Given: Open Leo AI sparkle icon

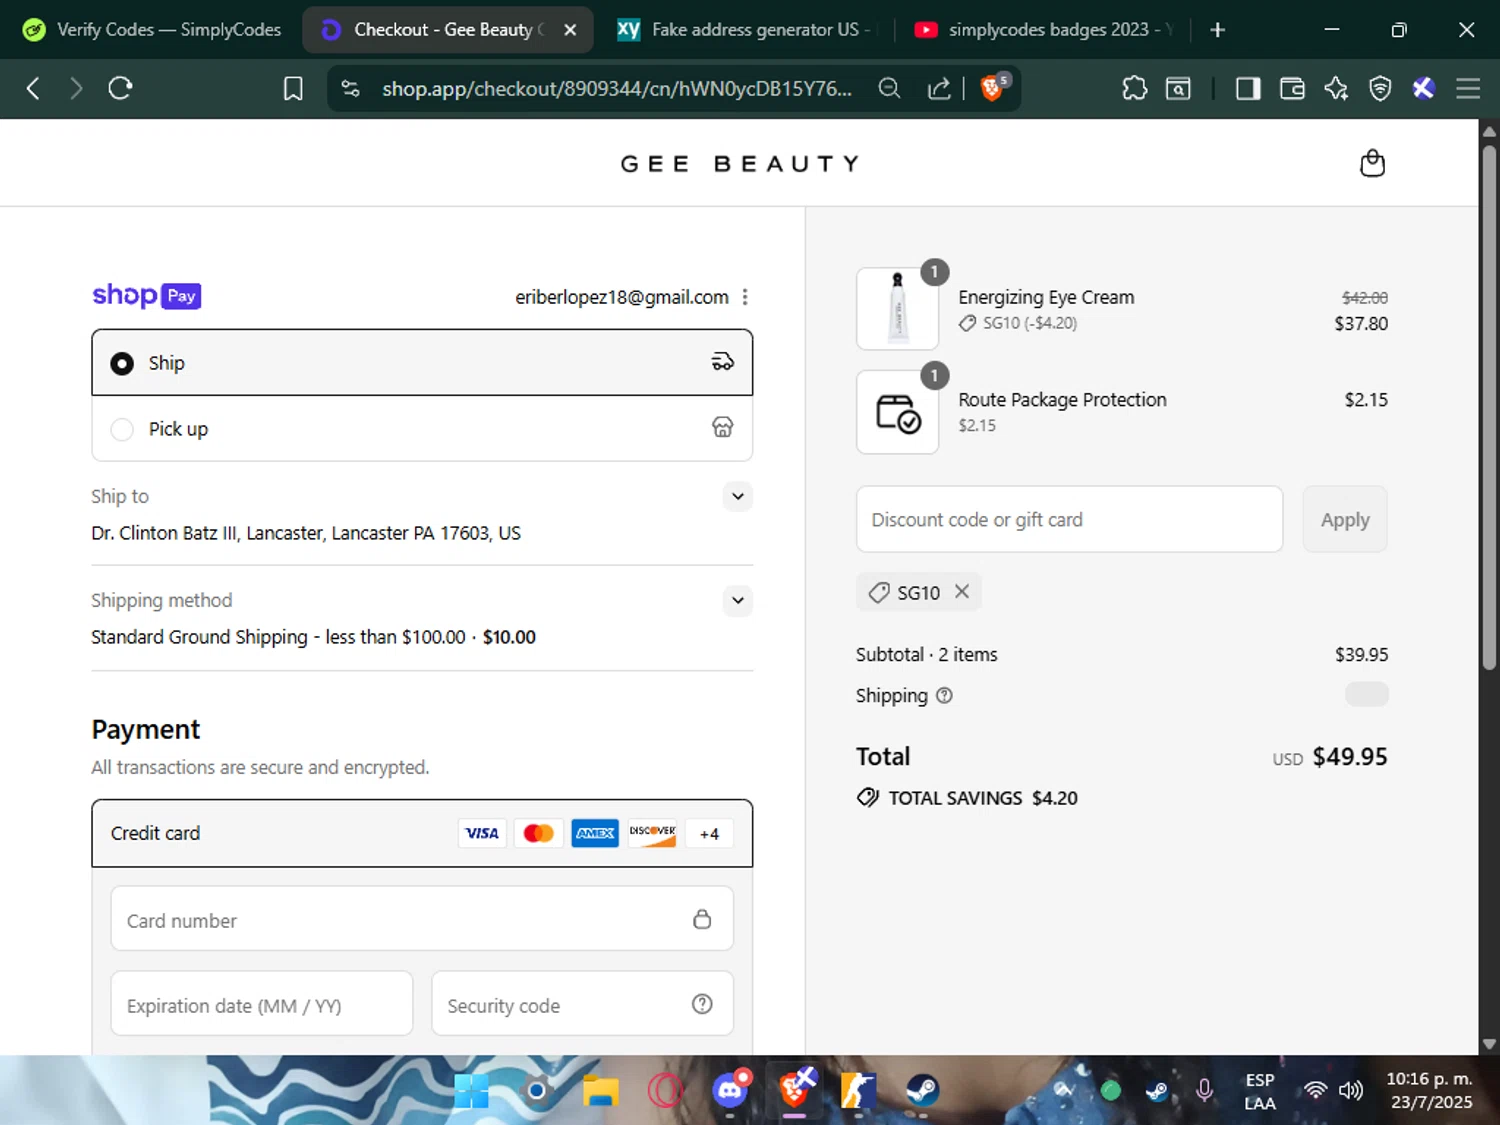Looking at the screenshot, I should pyautogui.click(x=1336, y=88).
